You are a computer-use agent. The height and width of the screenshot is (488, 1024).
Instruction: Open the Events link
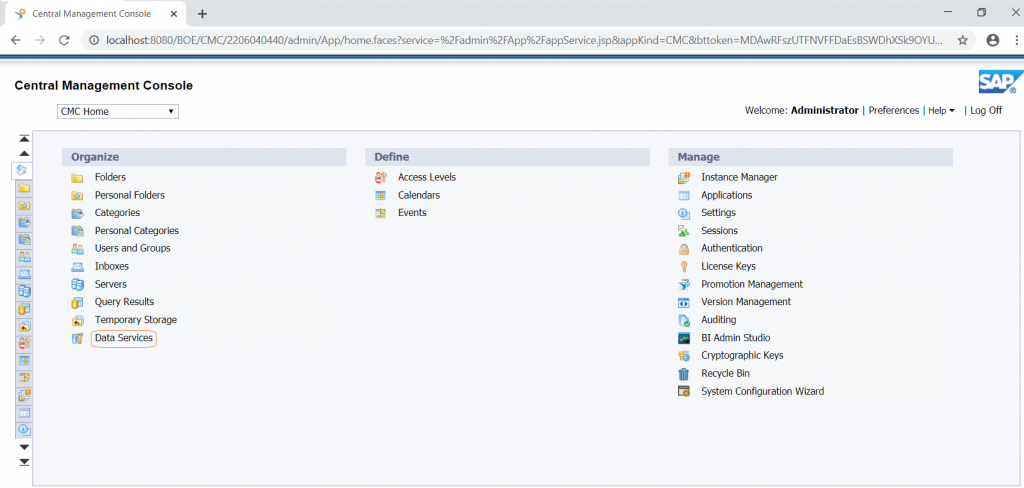click(412, 212)
